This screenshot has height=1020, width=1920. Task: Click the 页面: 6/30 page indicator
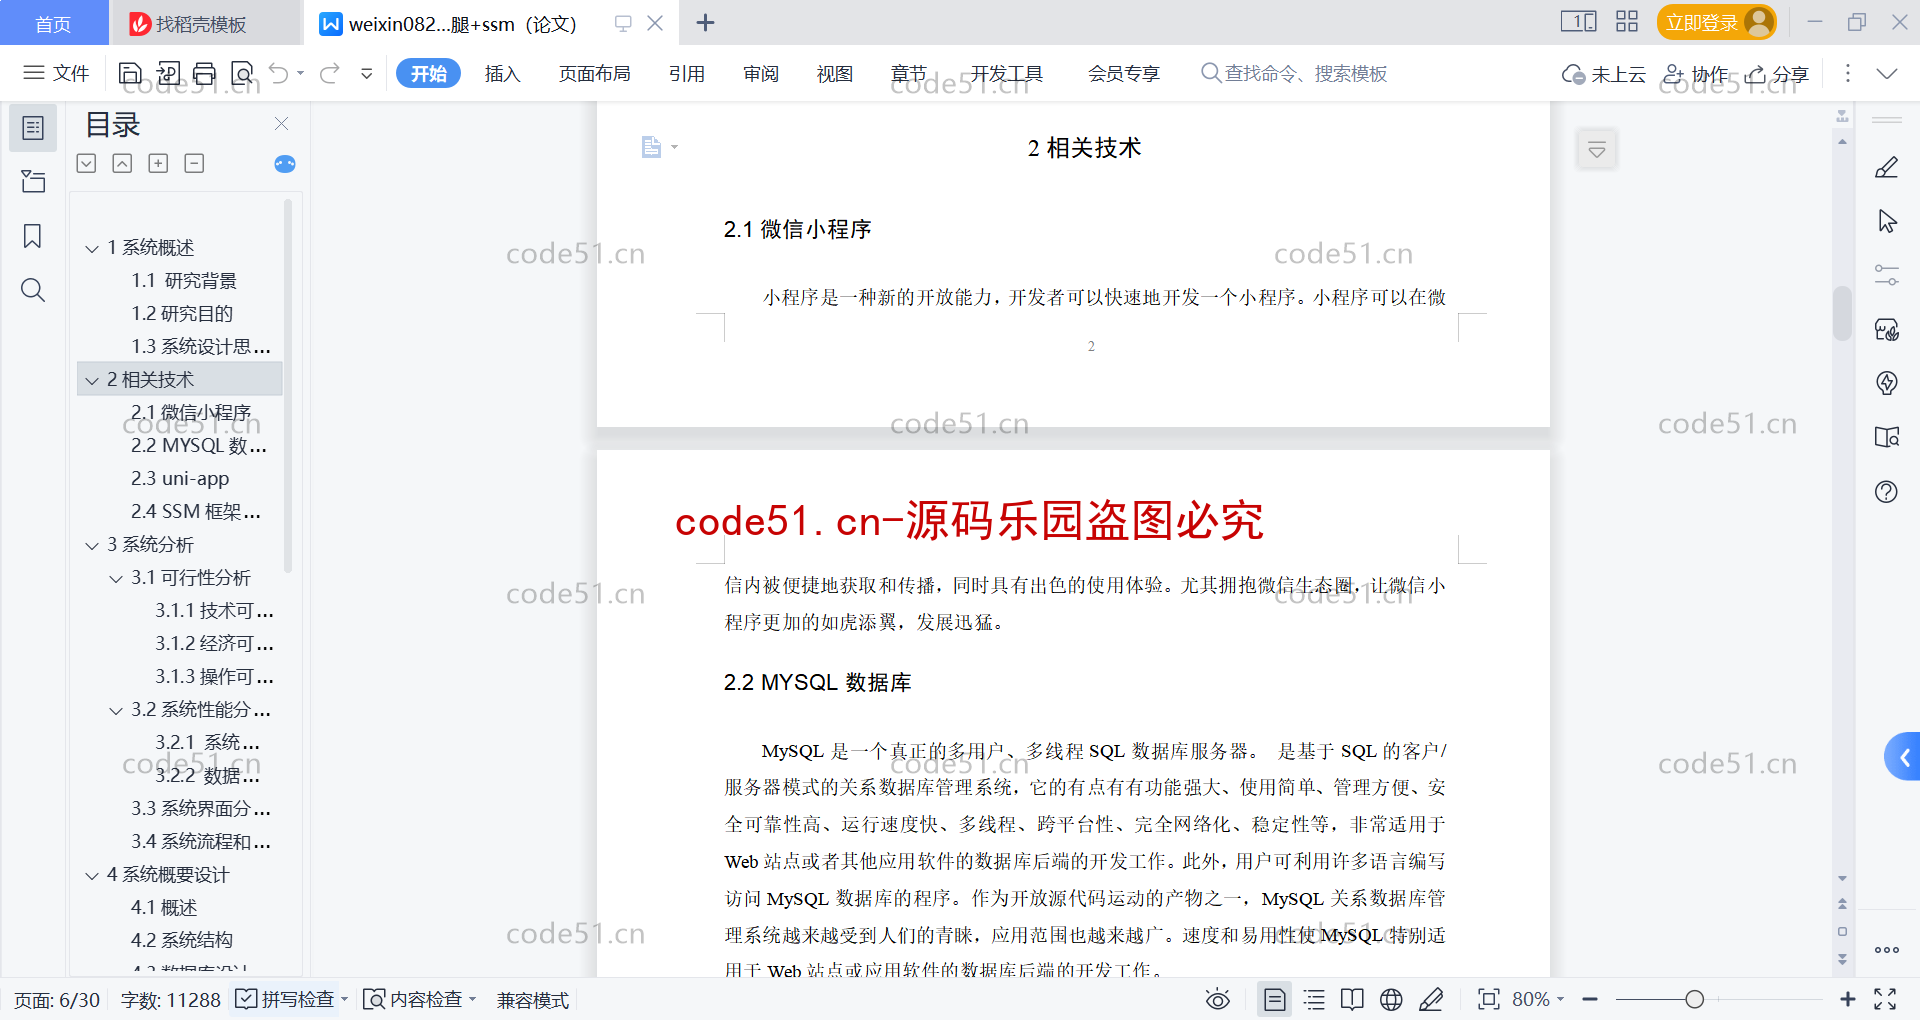pyautogui.click(x=57, y=999)
